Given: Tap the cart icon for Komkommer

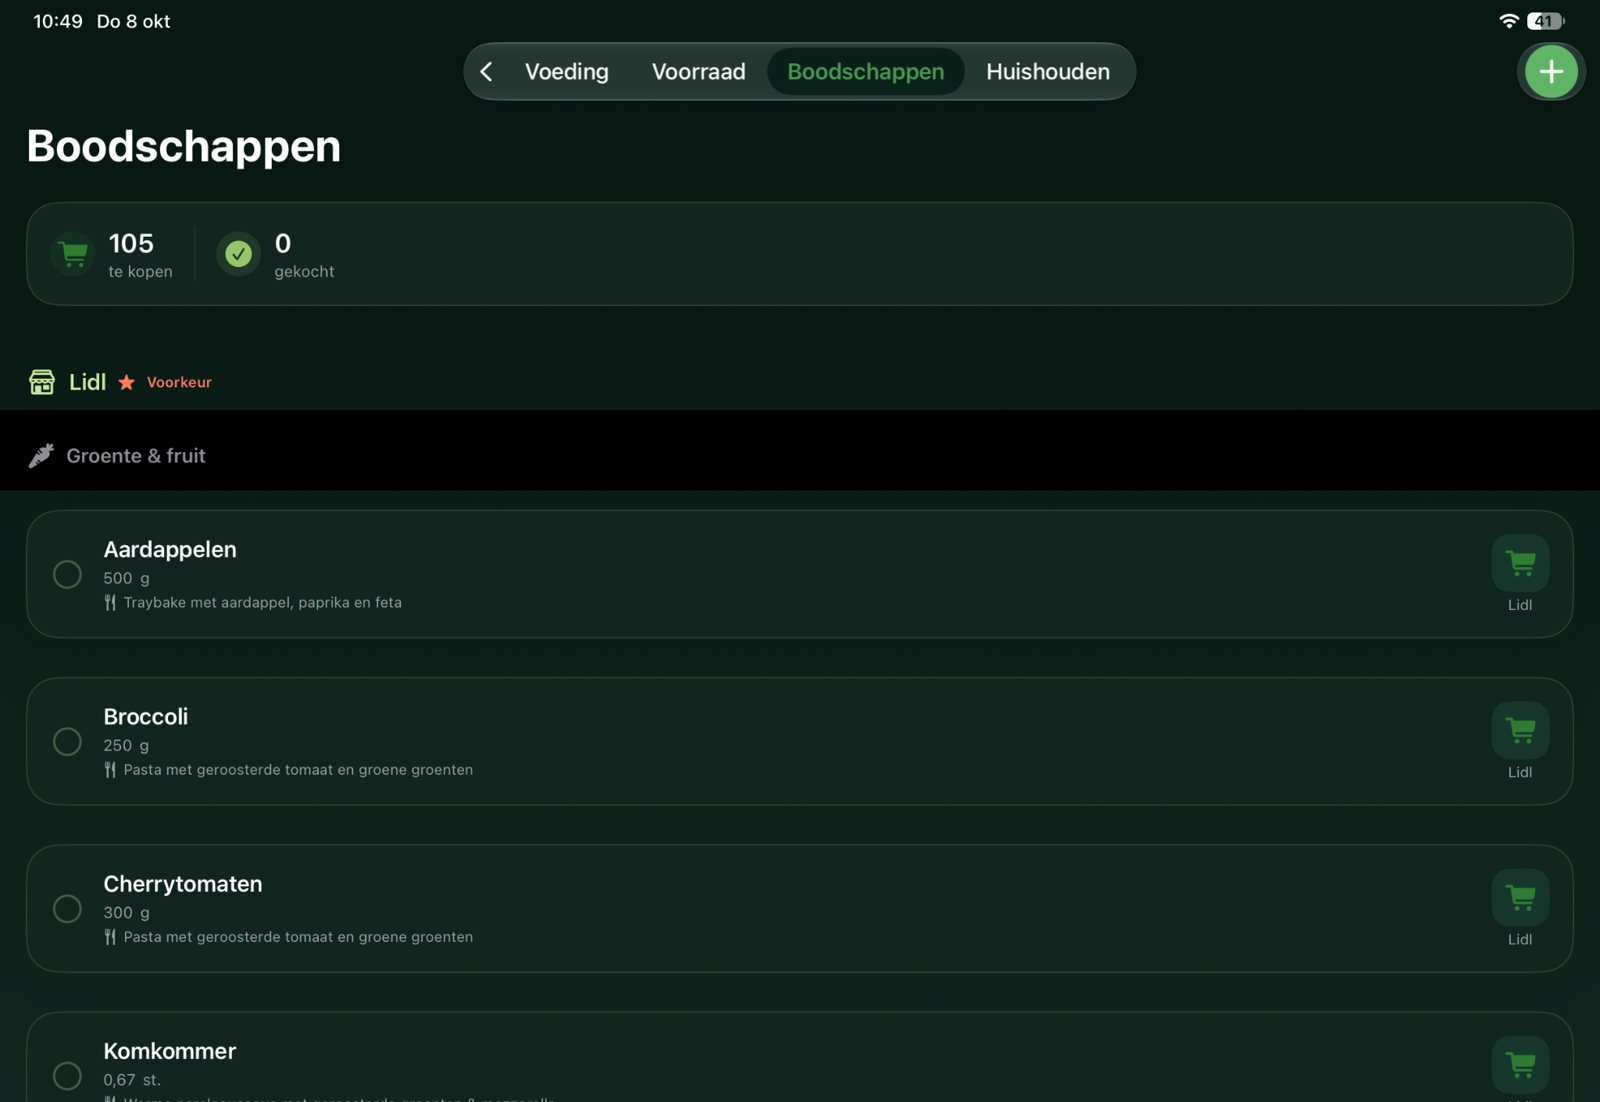Looking at the screenshot, I should coord(1520,1064).
